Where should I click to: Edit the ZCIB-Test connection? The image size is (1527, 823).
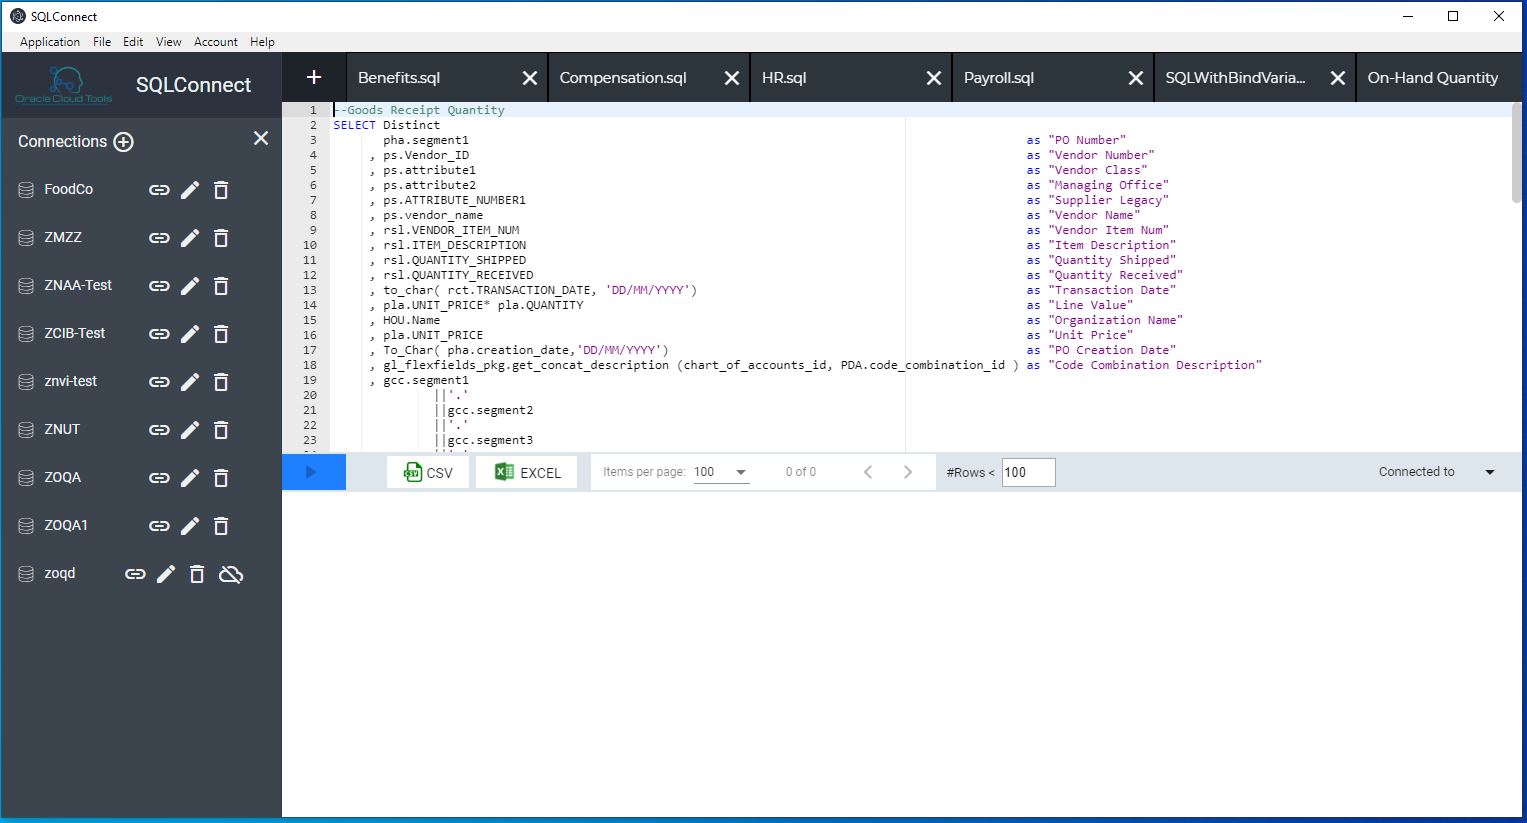click(x=190, y=334)
